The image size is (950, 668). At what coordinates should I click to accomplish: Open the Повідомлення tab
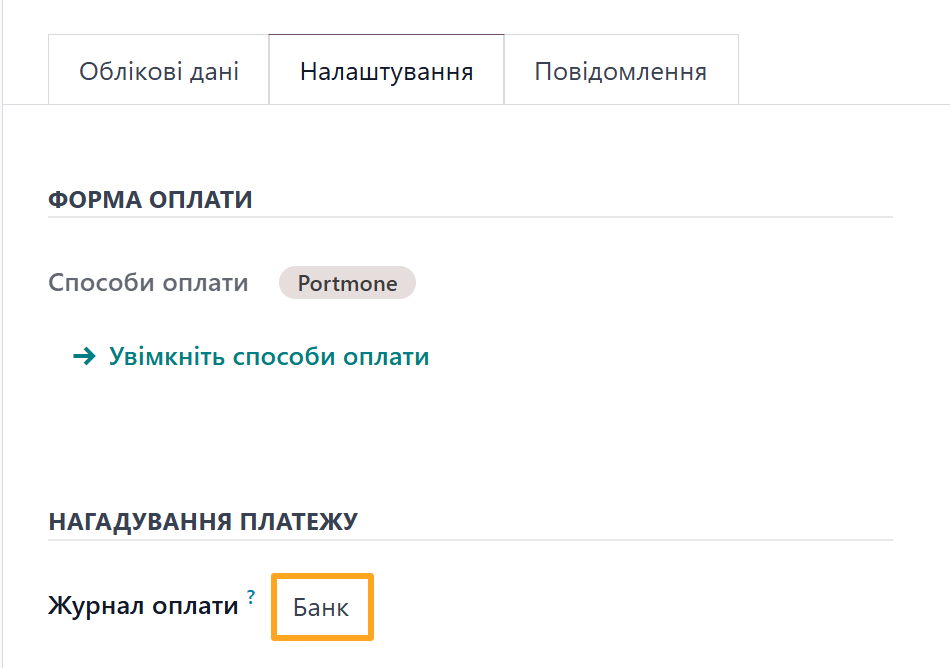pos(621,69)
